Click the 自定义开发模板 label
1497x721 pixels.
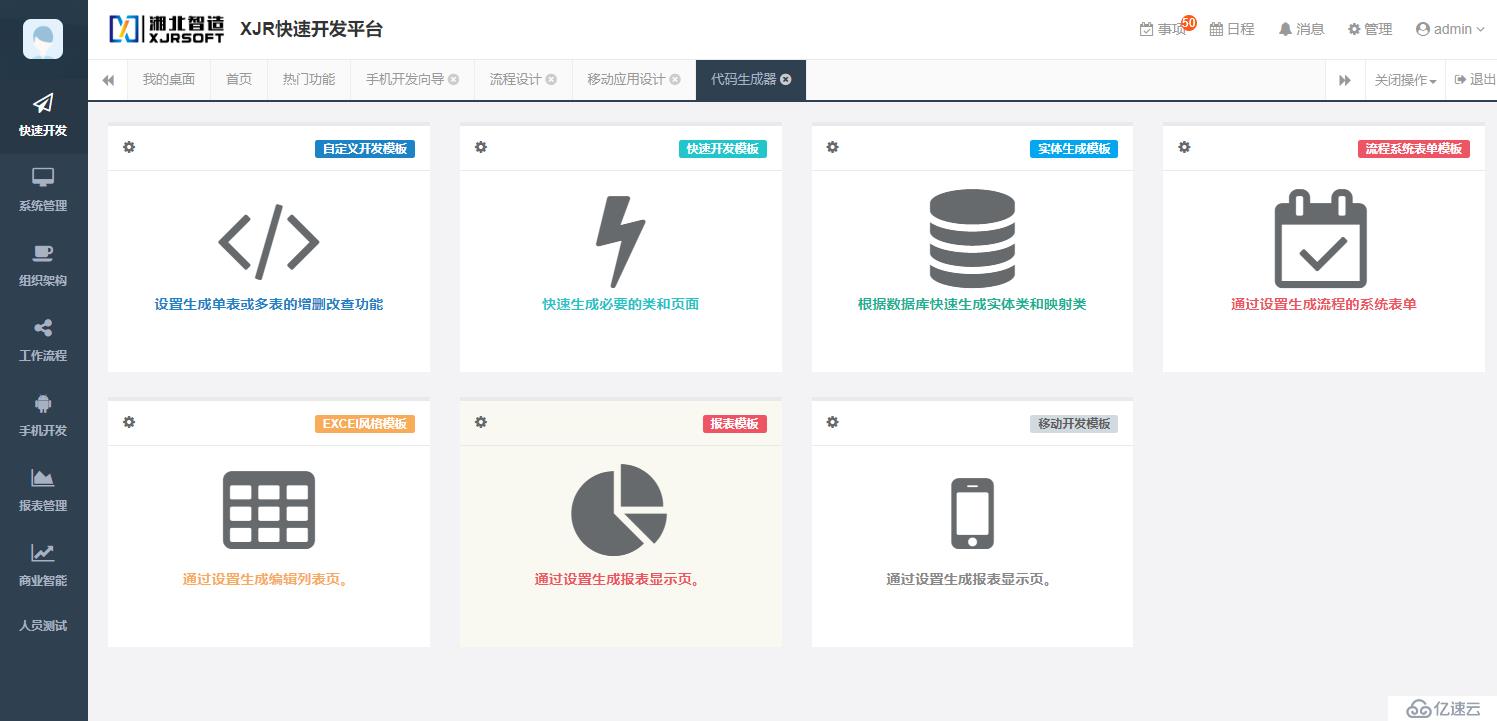[365, 149]
